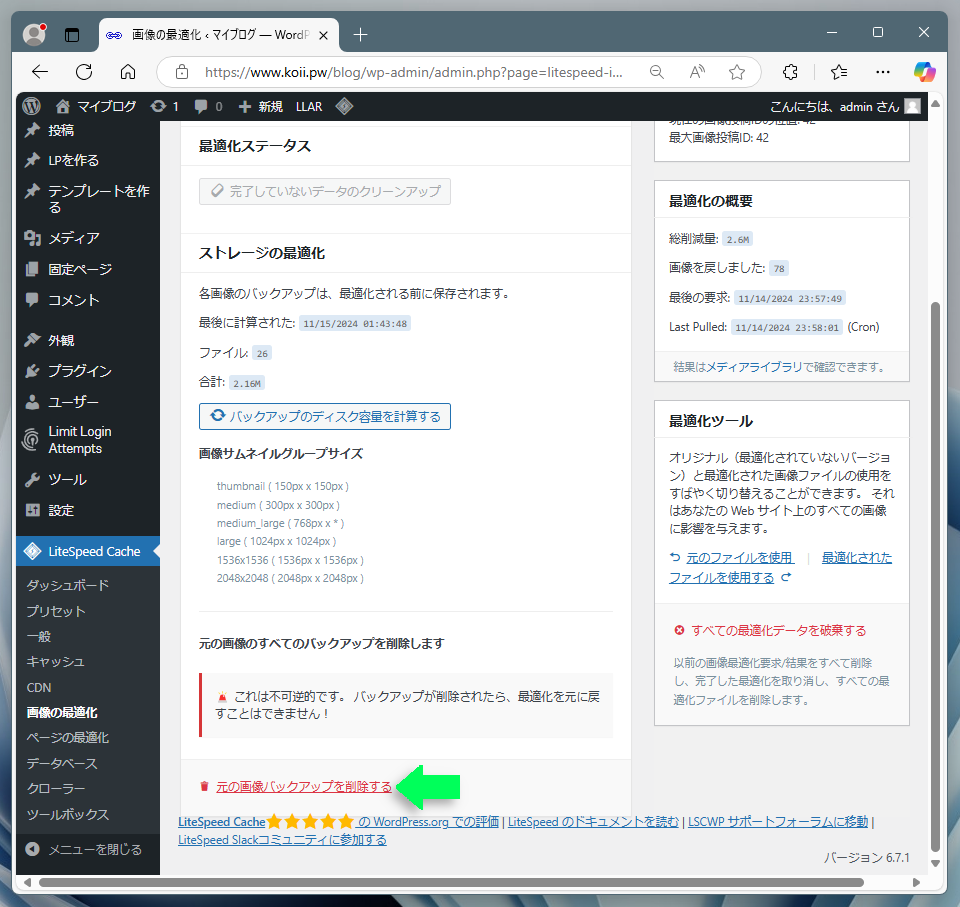Go back to the previous page

tap(40, 72)
